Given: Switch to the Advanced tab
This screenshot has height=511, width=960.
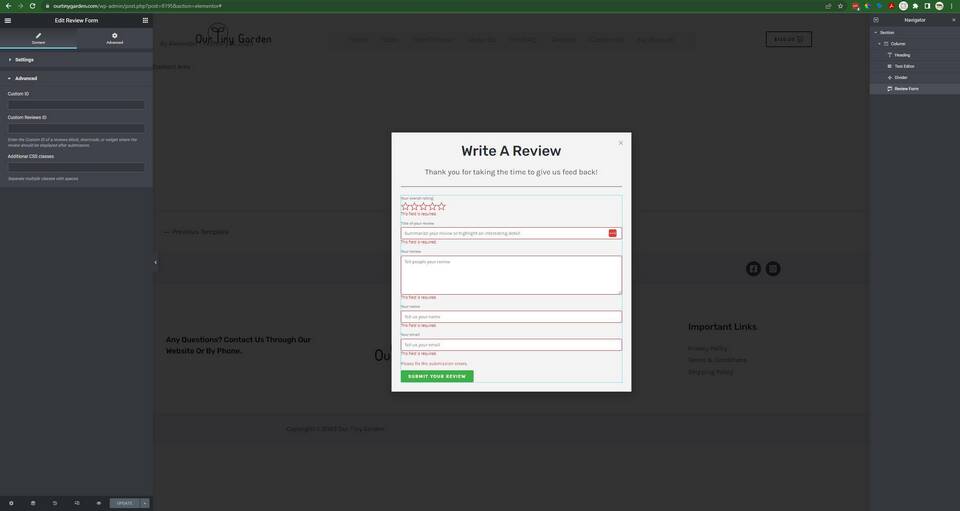Looking at the screenshot, I should coord(114,39).
